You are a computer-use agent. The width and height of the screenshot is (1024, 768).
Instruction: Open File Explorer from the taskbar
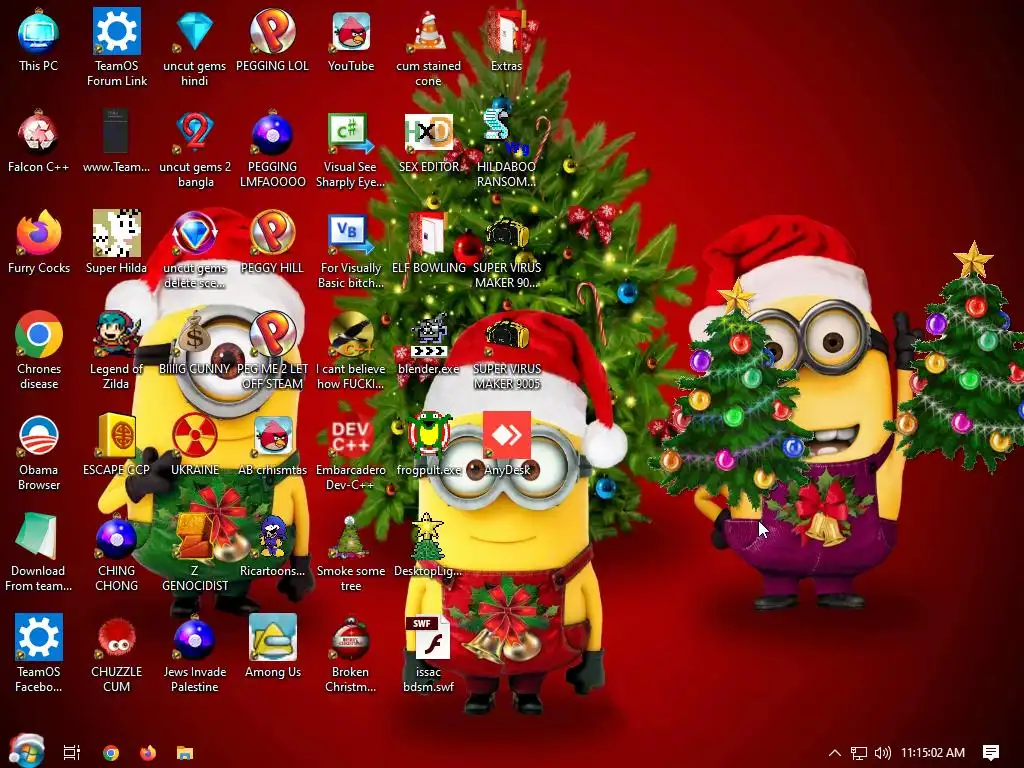185,753
